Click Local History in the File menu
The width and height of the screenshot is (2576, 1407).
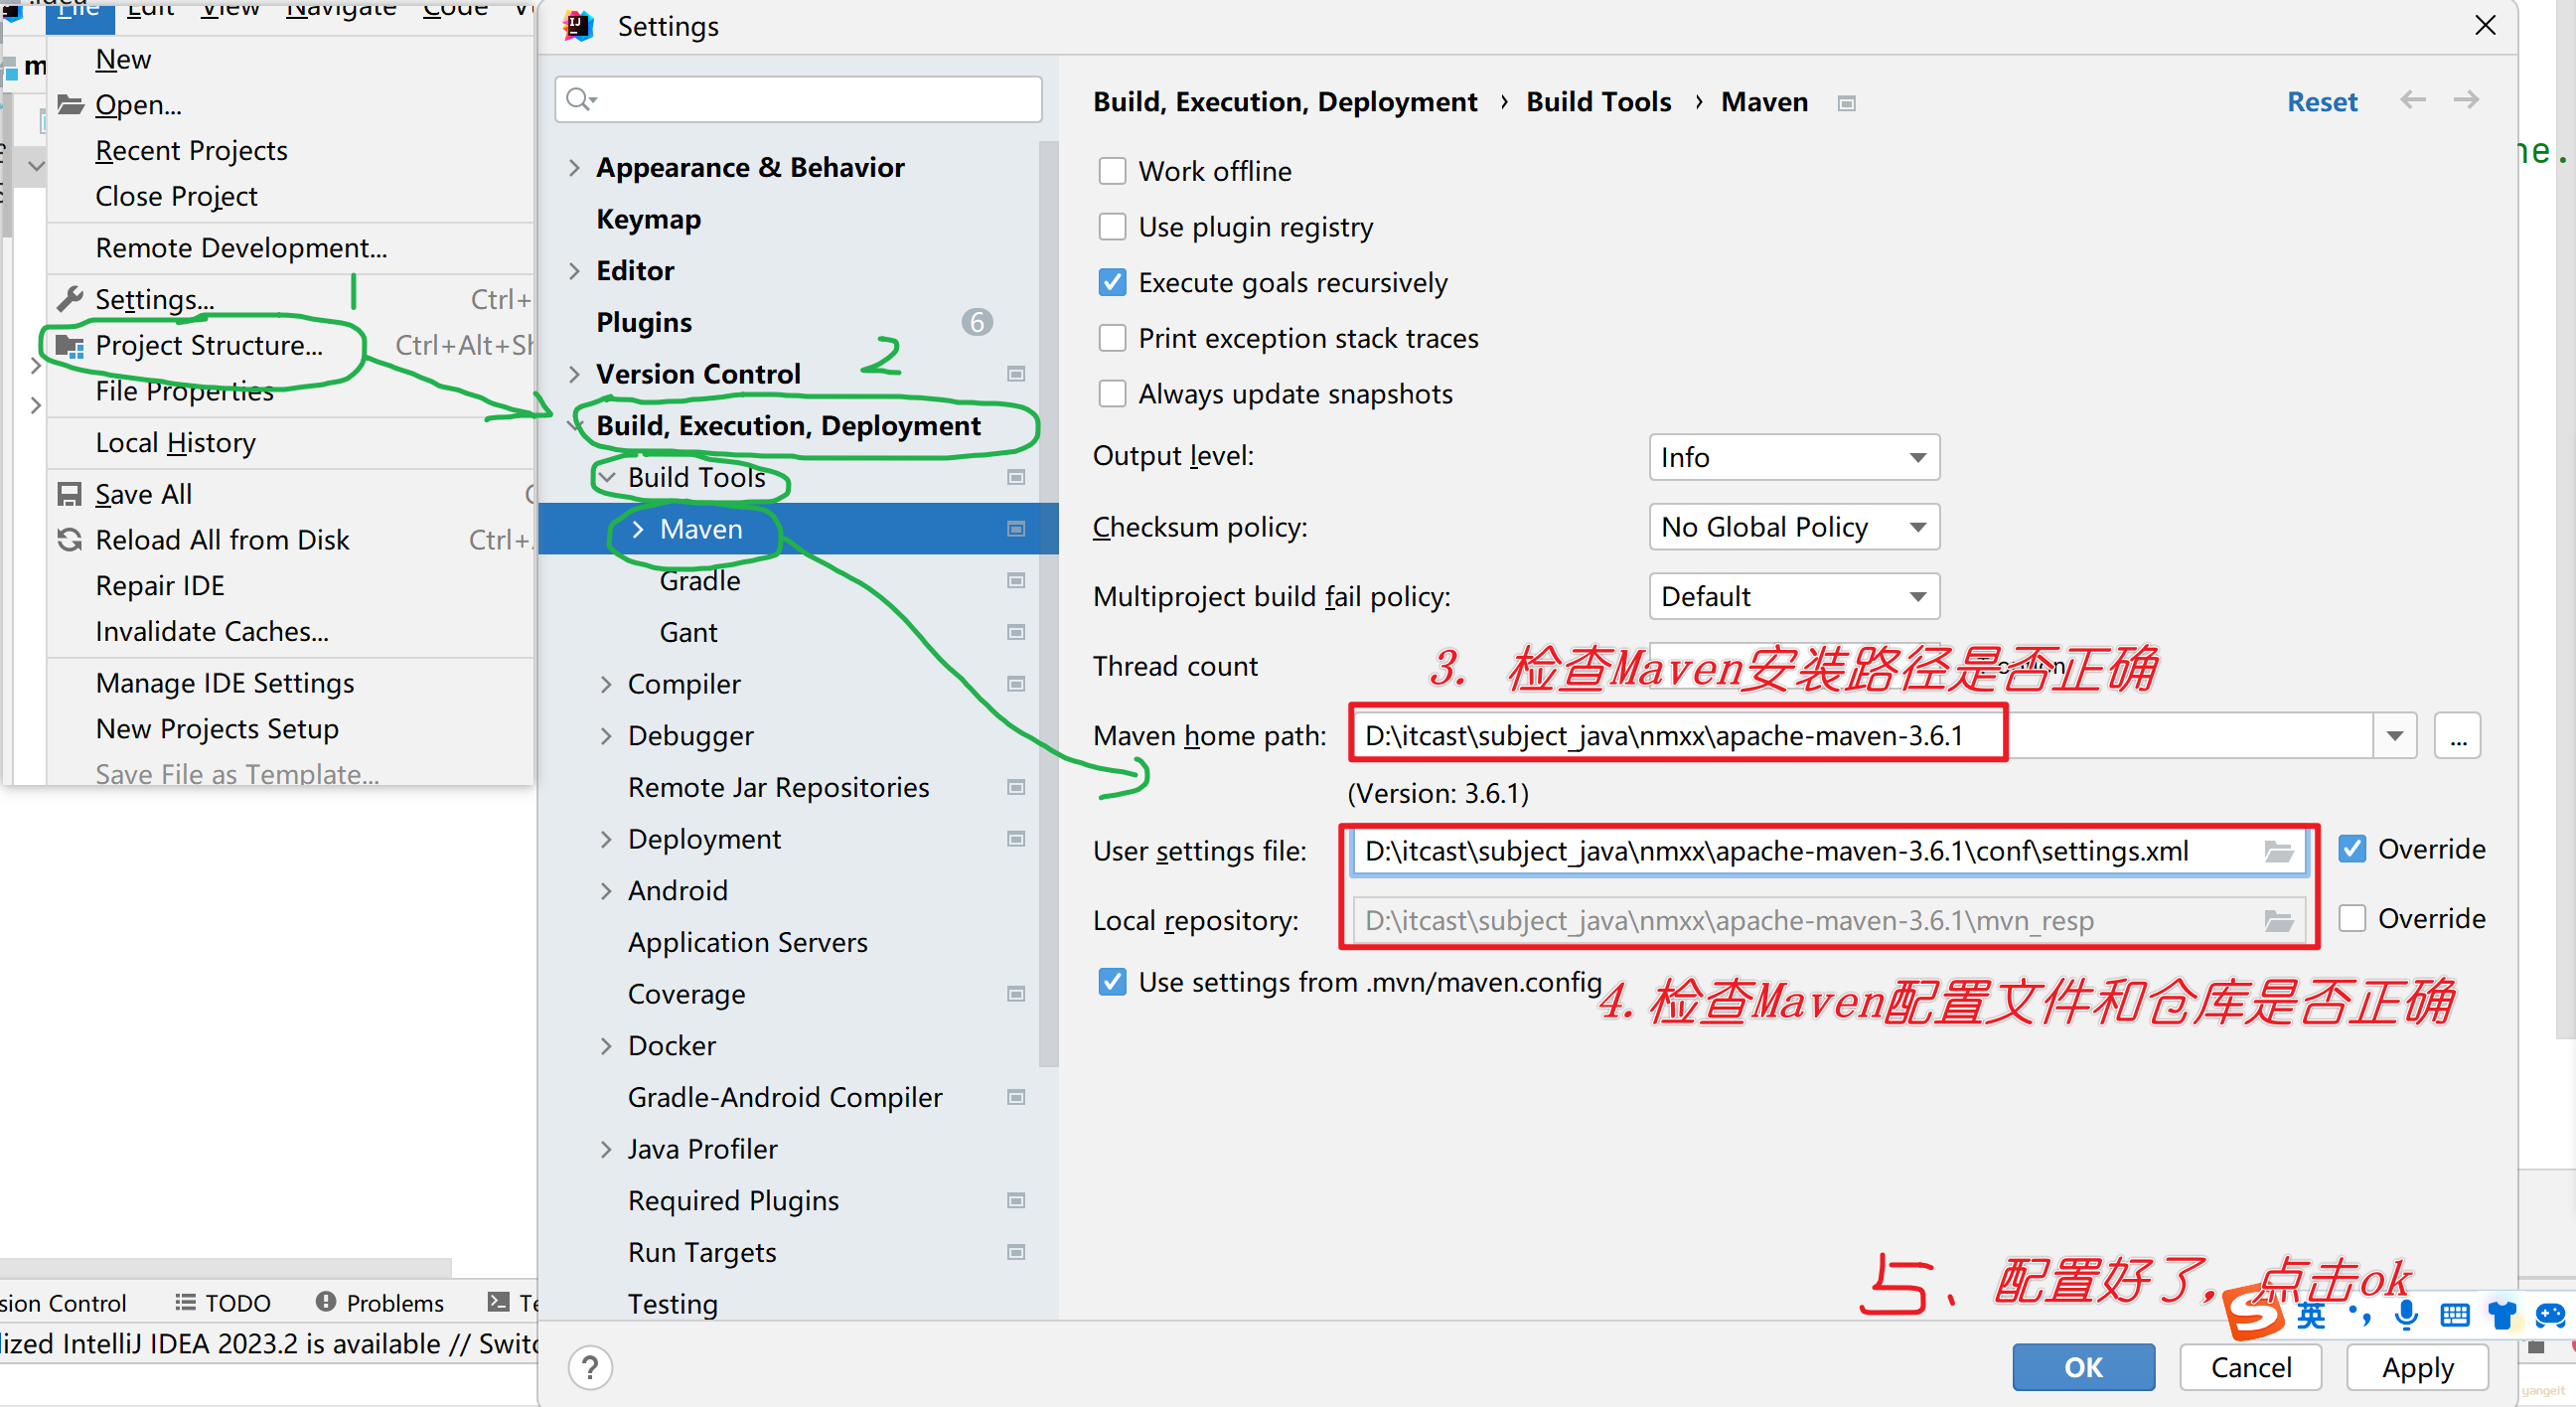pyautogui.click(x=175, y=442)
